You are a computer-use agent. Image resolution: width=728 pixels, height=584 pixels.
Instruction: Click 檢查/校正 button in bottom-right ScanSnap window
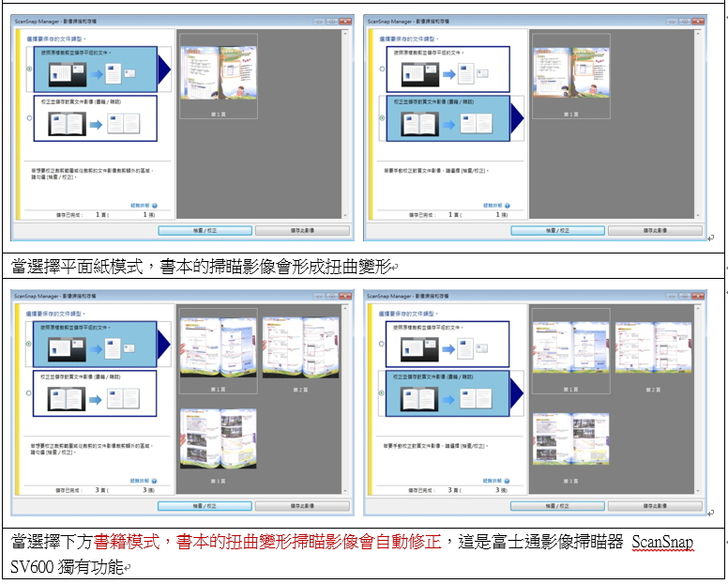(x=557, y=506)
